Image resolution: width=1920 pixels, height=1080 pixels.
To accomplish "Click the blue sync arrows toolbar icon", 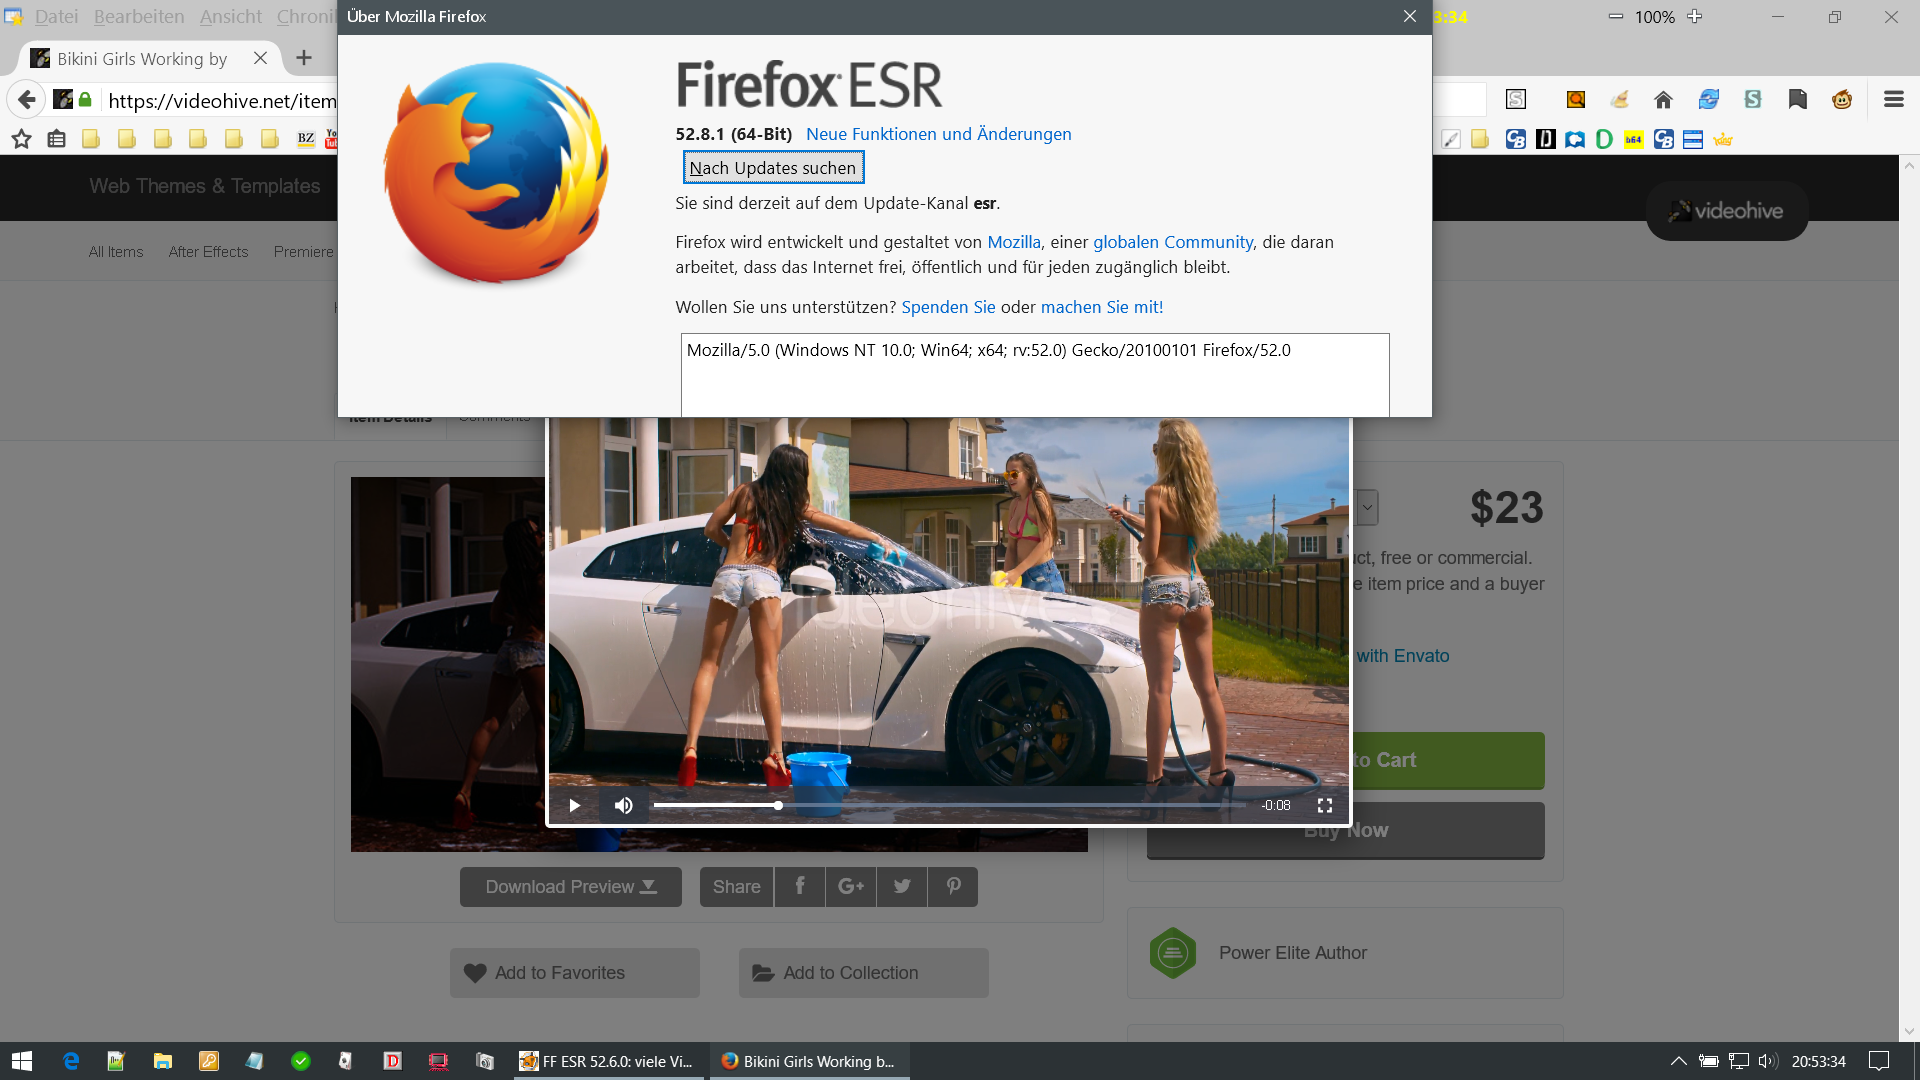I will click(x=1708, y=99).
